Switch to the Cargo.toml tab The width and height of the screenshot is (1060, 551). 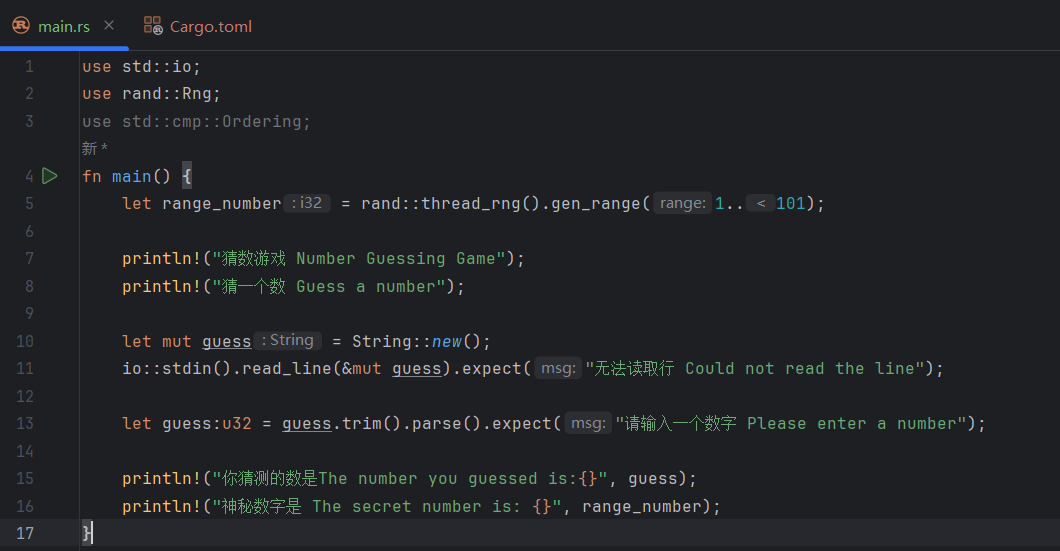(x=198, y=26)
